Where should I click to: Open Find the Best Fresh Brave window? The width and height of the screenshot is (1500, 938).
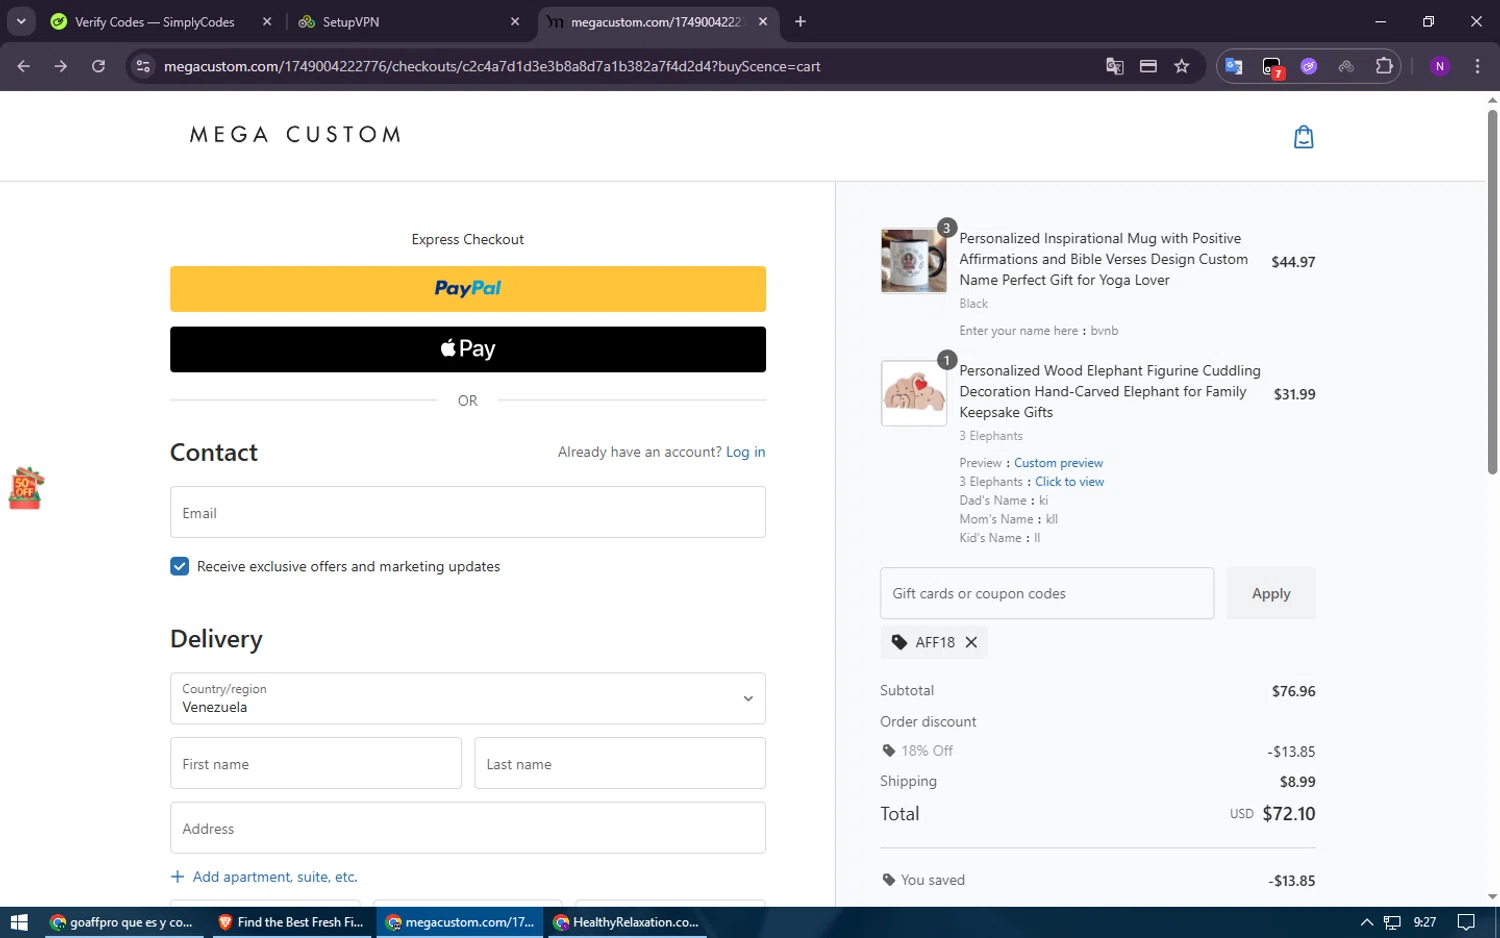(291, 922)
